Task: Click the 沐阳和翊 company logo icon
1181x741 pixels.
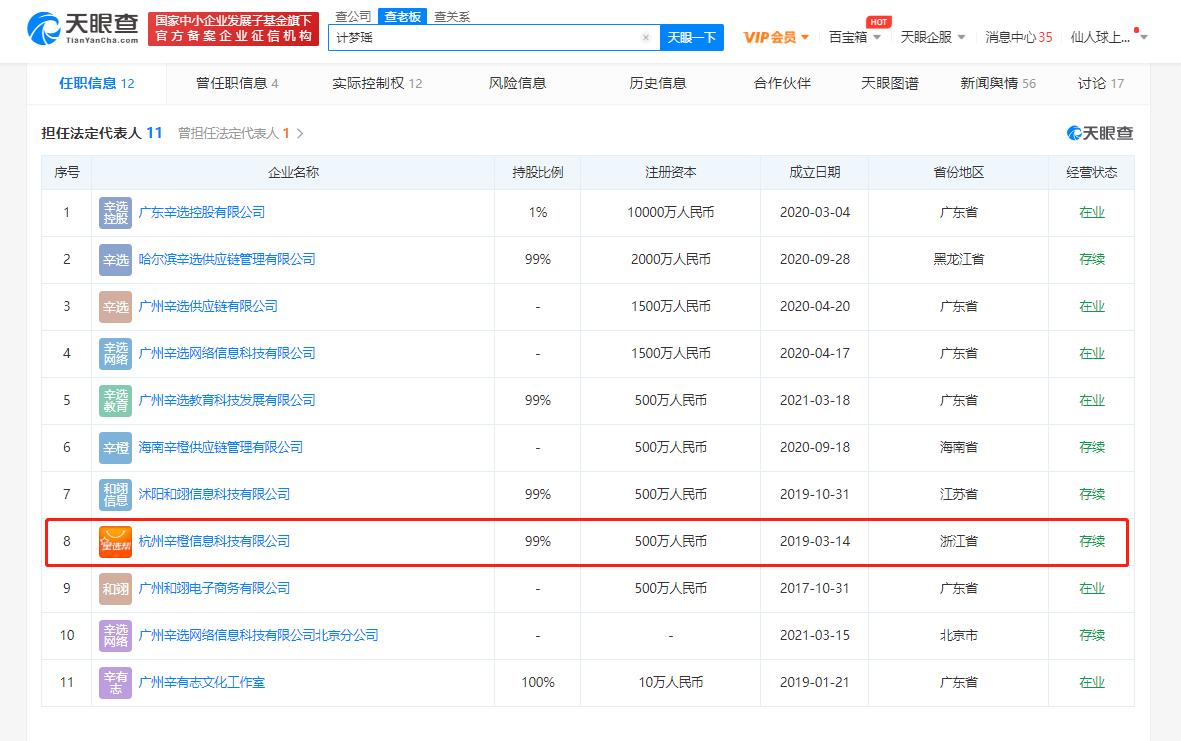Action: (115, 495)
